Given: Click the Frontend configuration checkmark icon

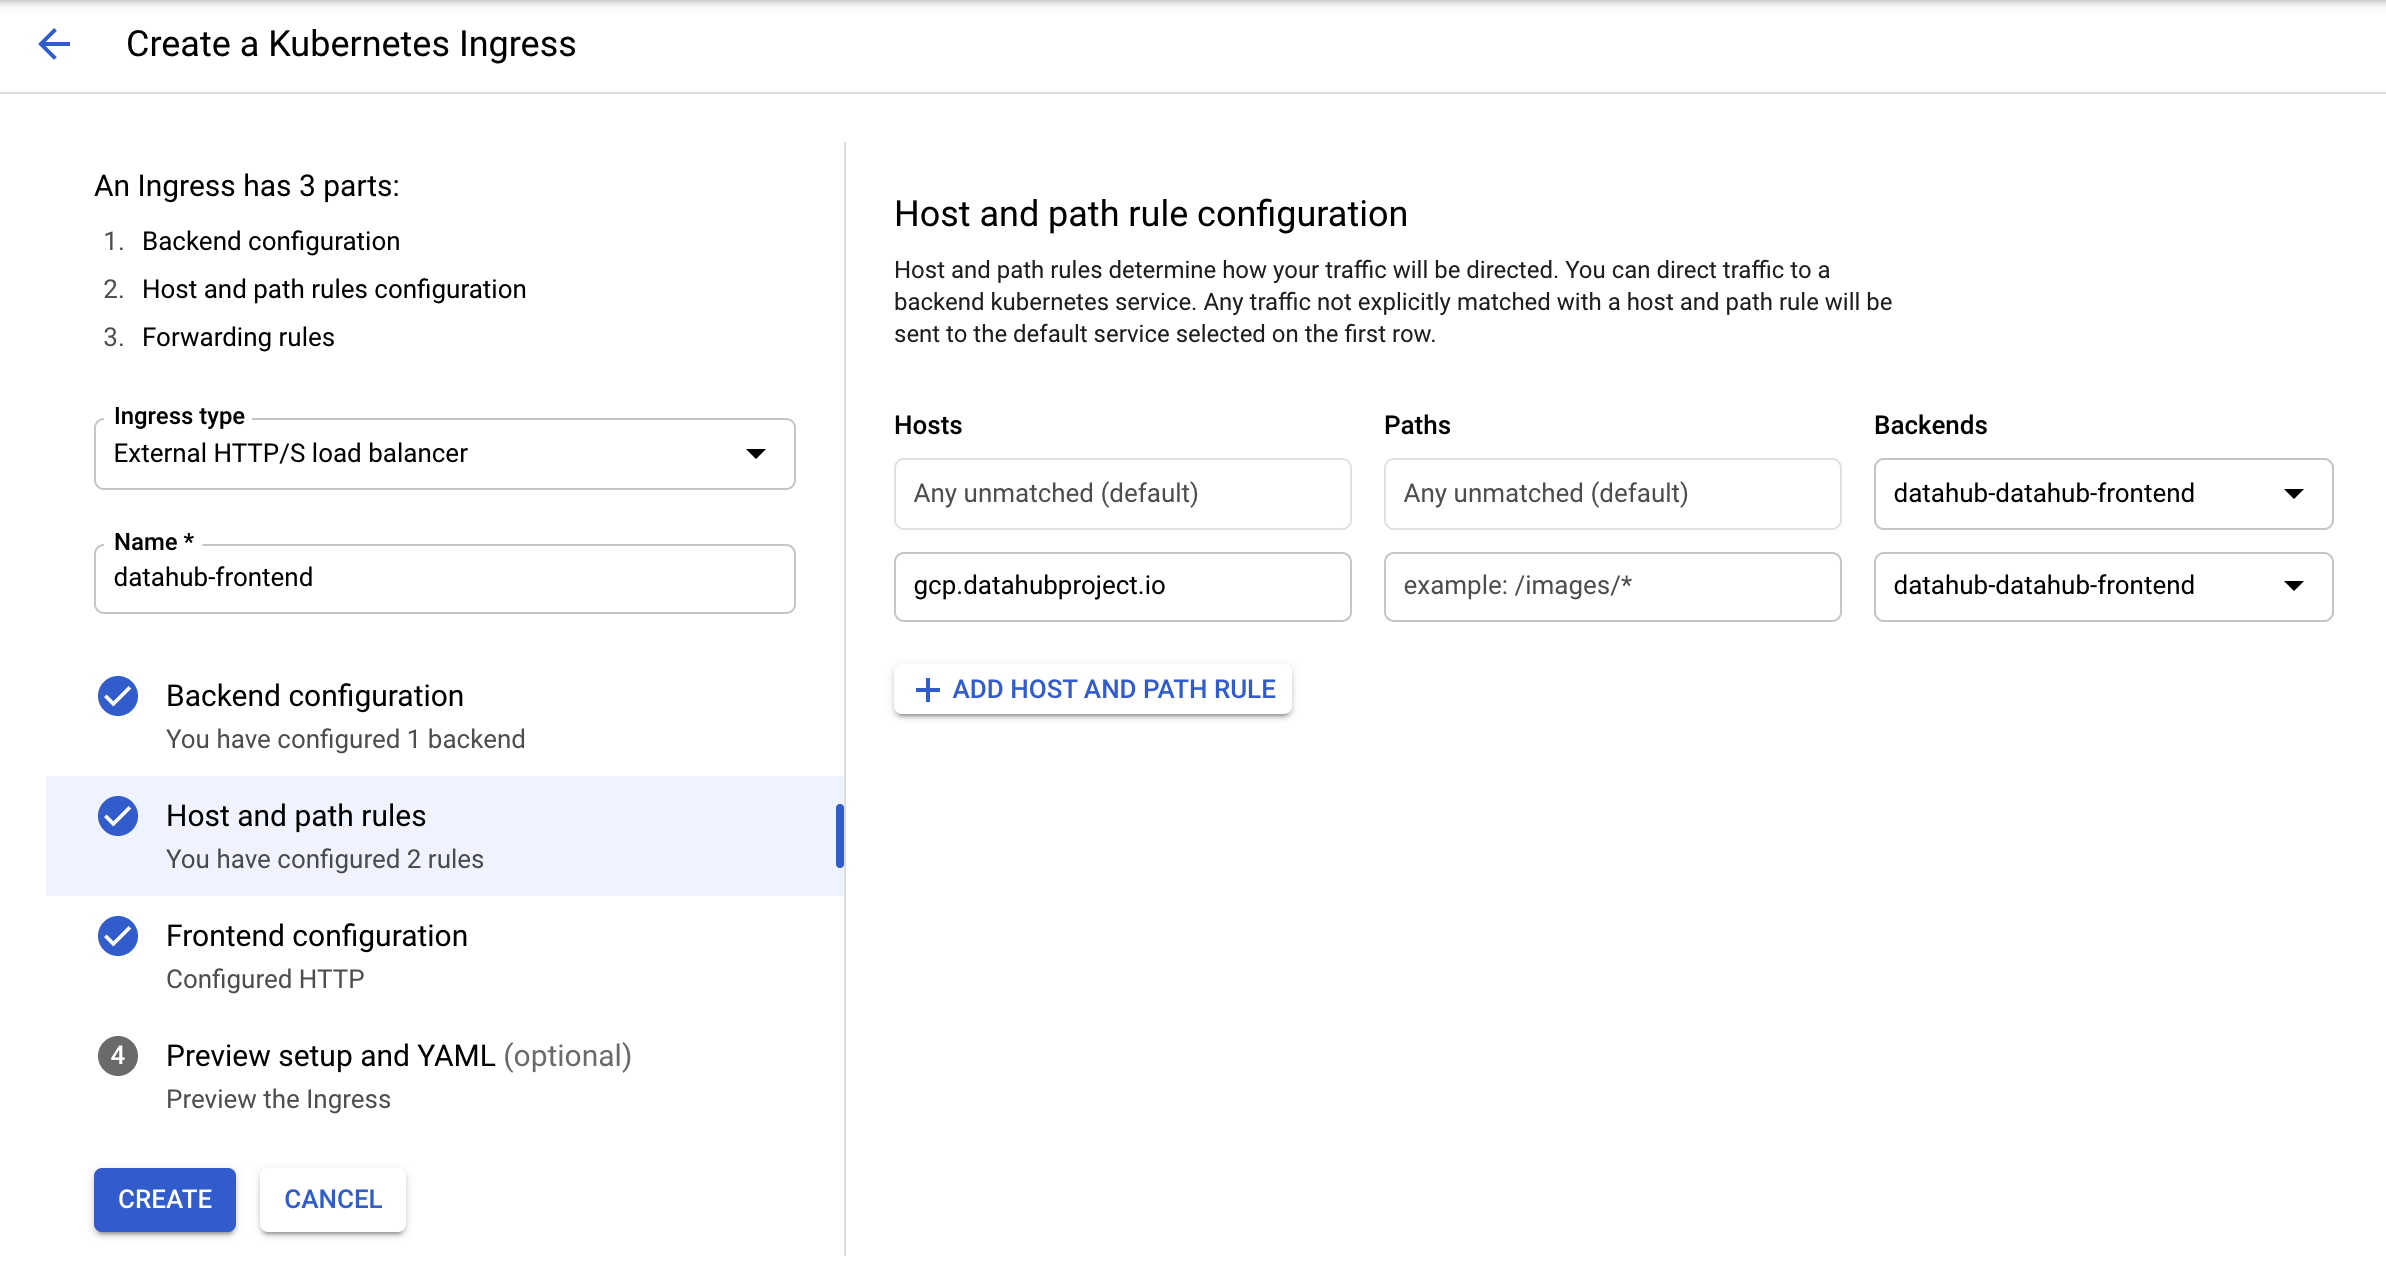Looking at the screenshot, I should point(118,936).
